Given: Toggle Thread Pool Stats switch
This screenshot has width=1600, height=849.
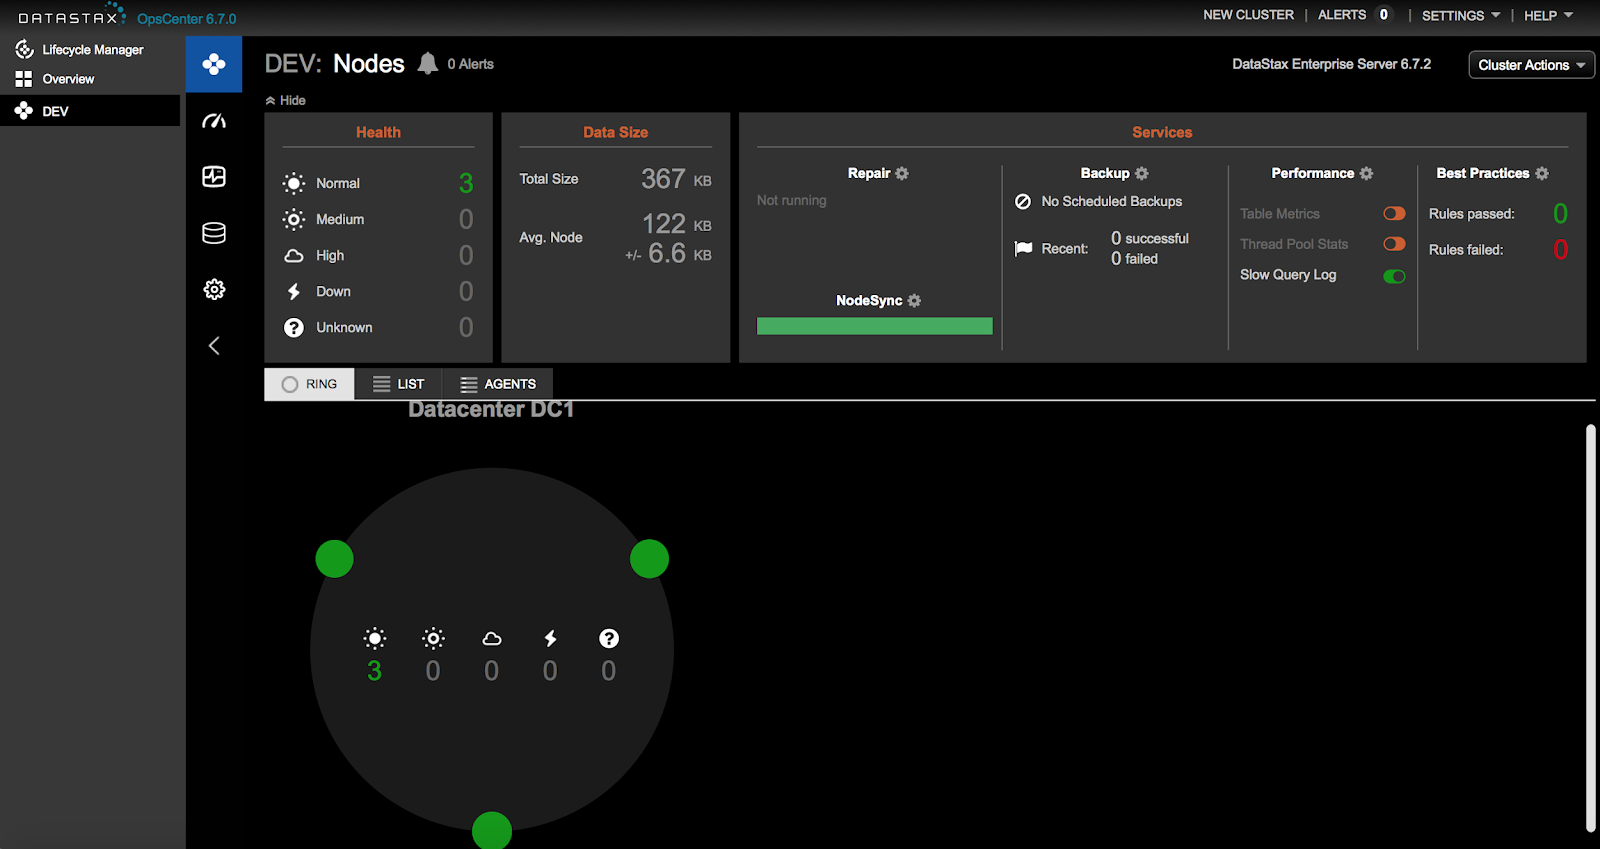Looking at the screenshot, I should click(x=1394, y=244).
